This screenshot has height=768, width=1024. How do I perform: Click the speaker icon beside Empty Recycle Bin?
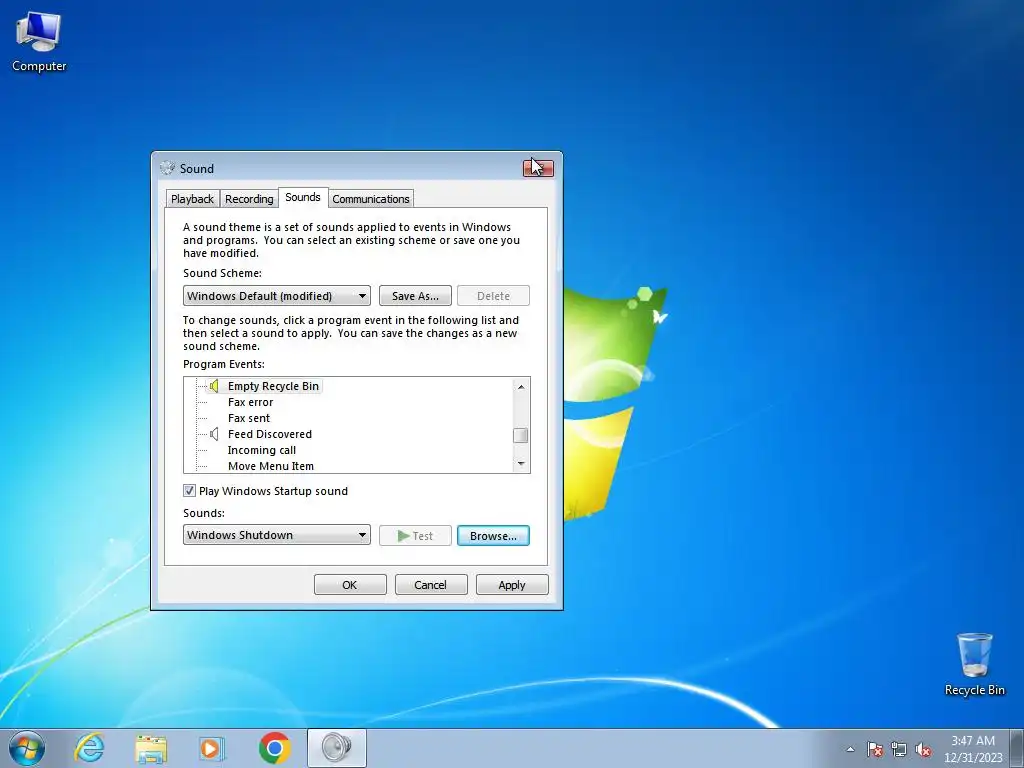214,386
